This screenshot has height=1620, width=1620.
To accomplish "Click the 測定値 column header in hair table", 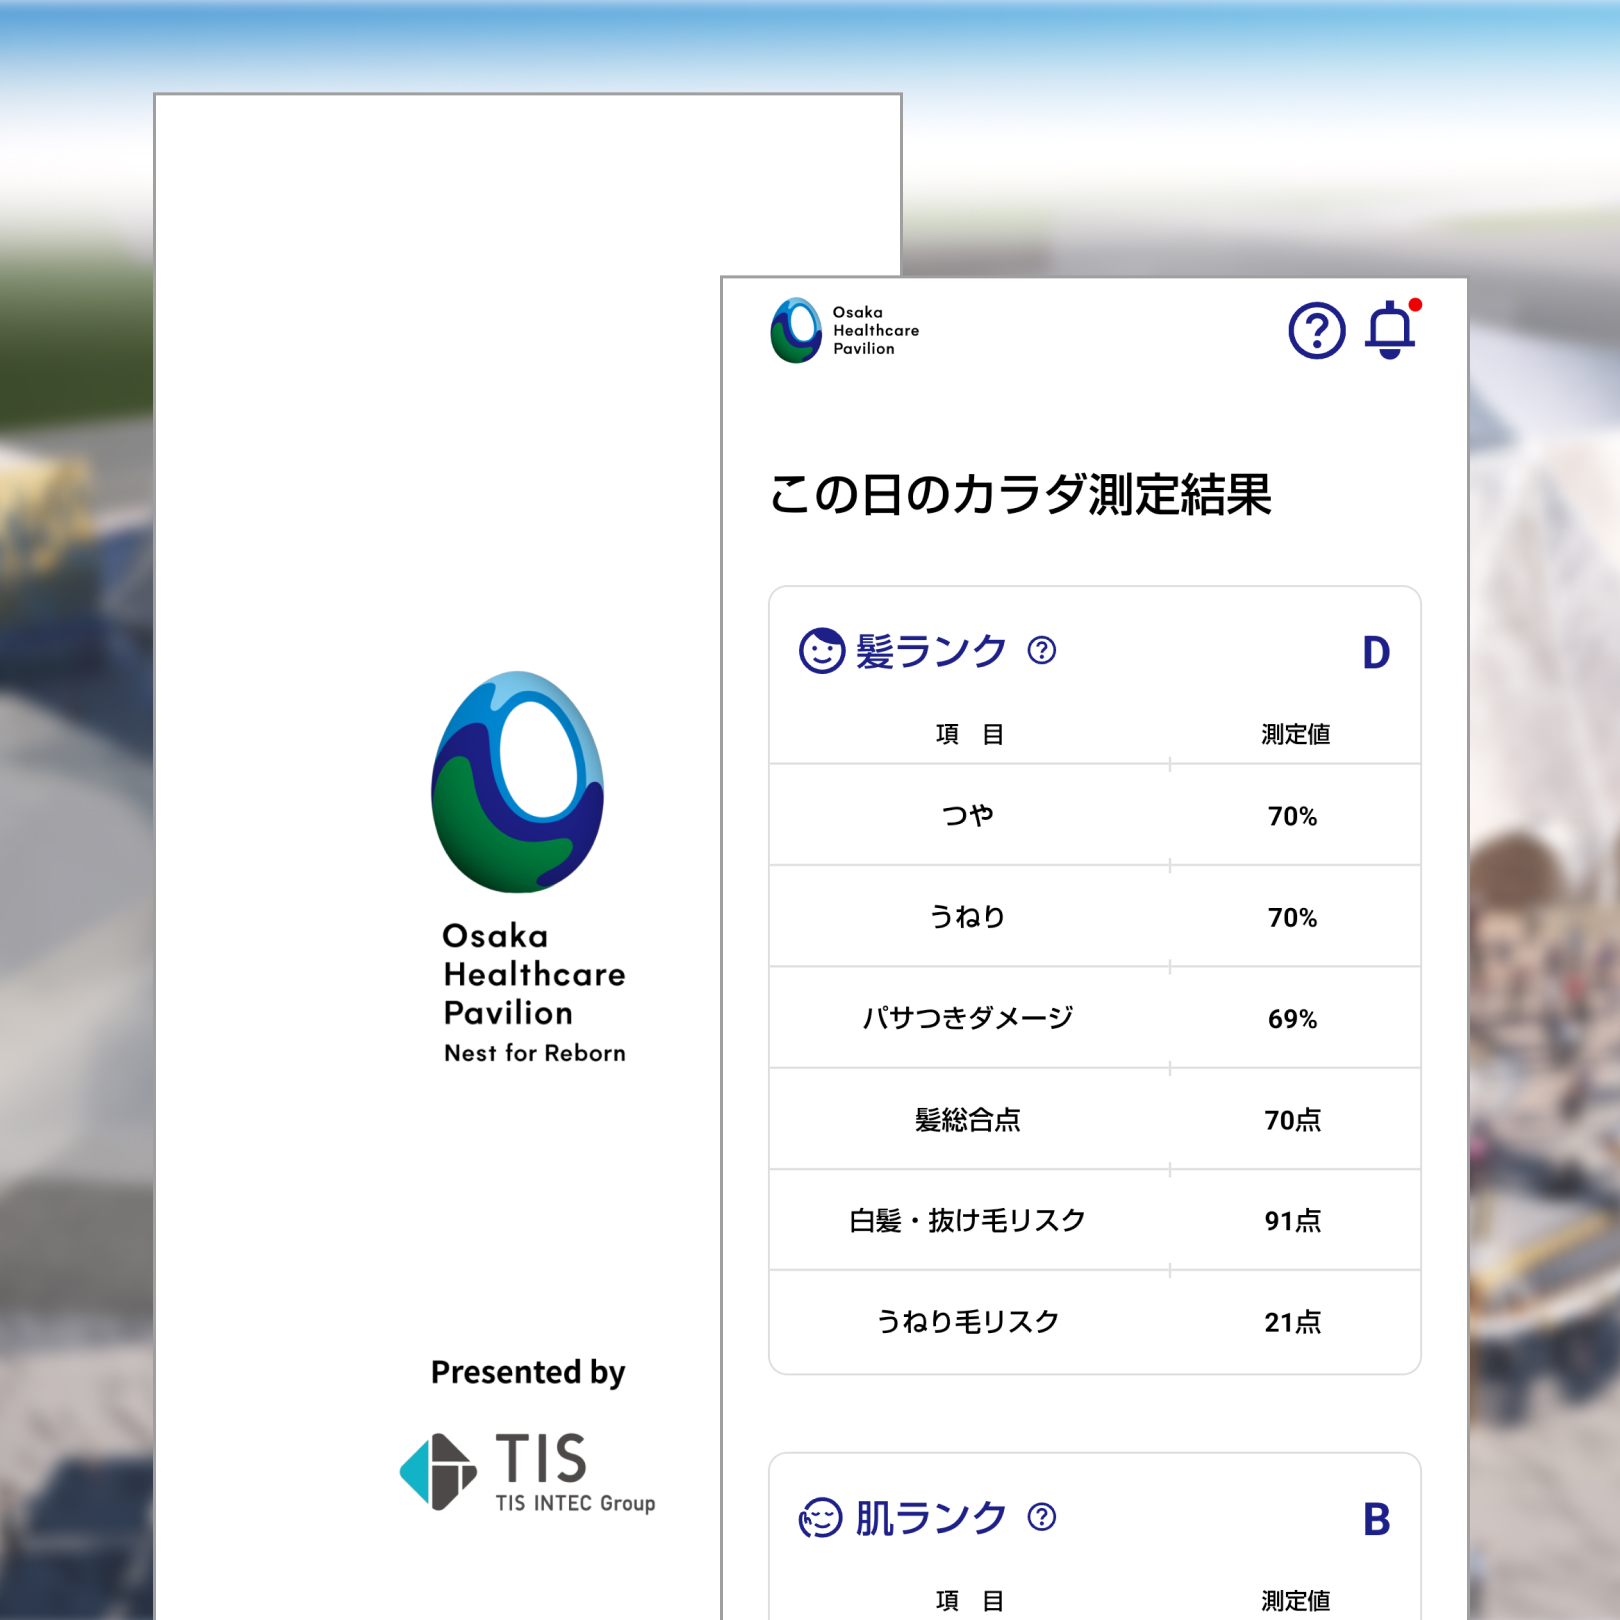I will tap(1295, 734).
